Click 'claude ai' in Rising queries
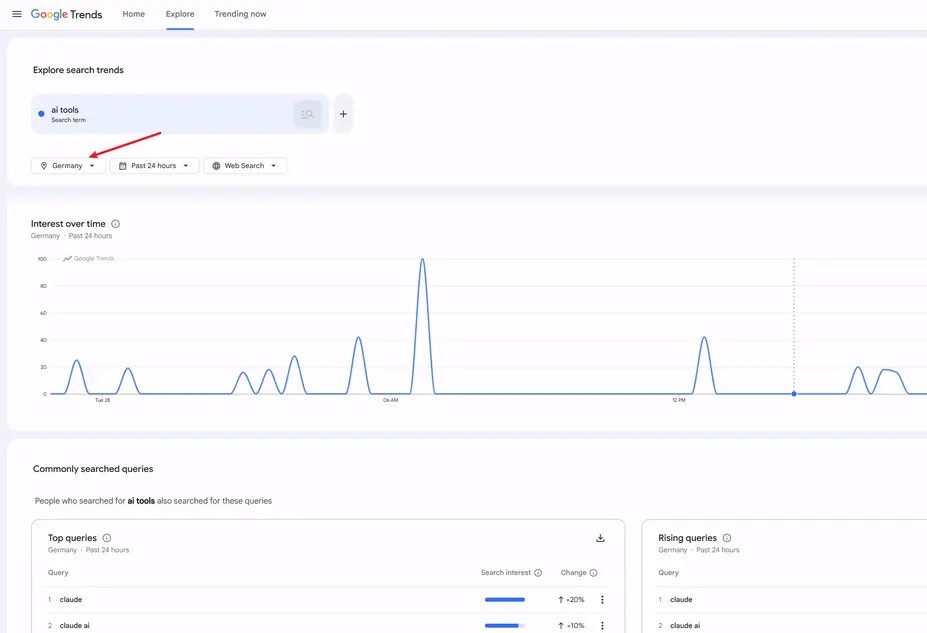The width and height of the screenshot is (927, 633). (685, 625)
